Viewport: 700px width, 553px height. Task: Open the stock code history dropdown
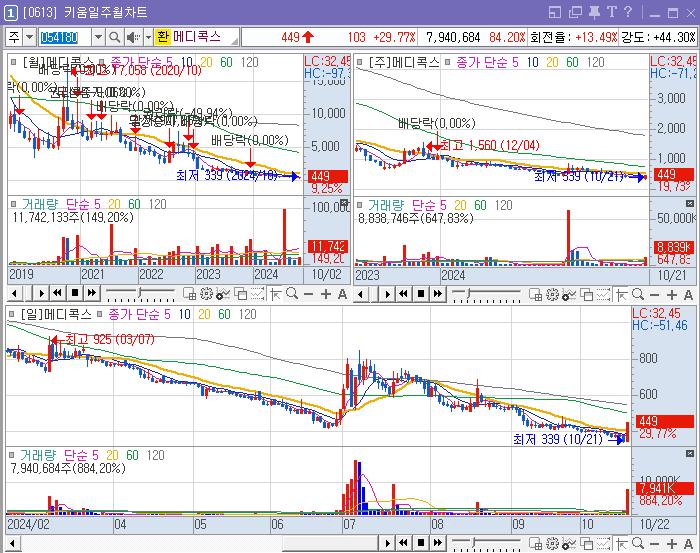[x=98, y=37]
